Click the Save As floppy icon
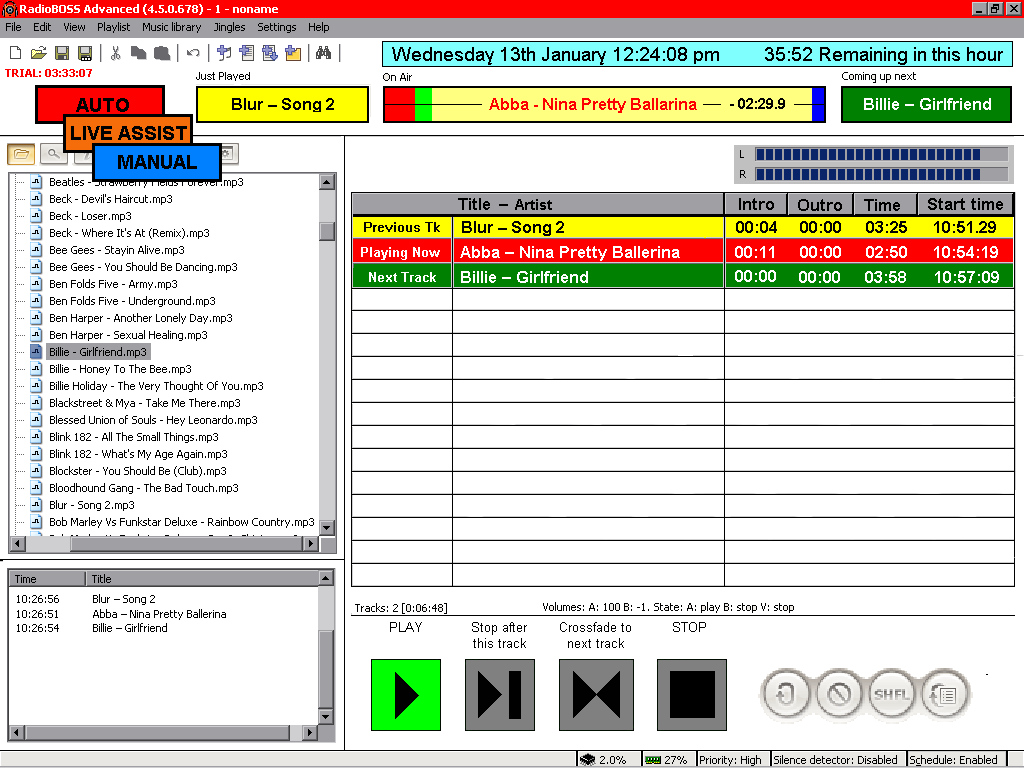Image resolution: width=1024 pixels, height=768 pixels. [85, 53]
